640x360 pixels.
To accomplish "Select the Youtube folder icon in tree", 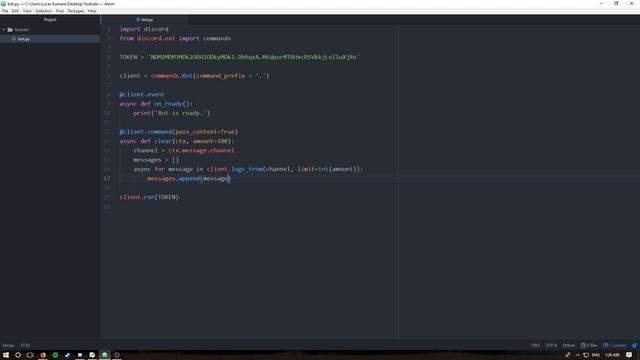I will click(x=10, y=30).
